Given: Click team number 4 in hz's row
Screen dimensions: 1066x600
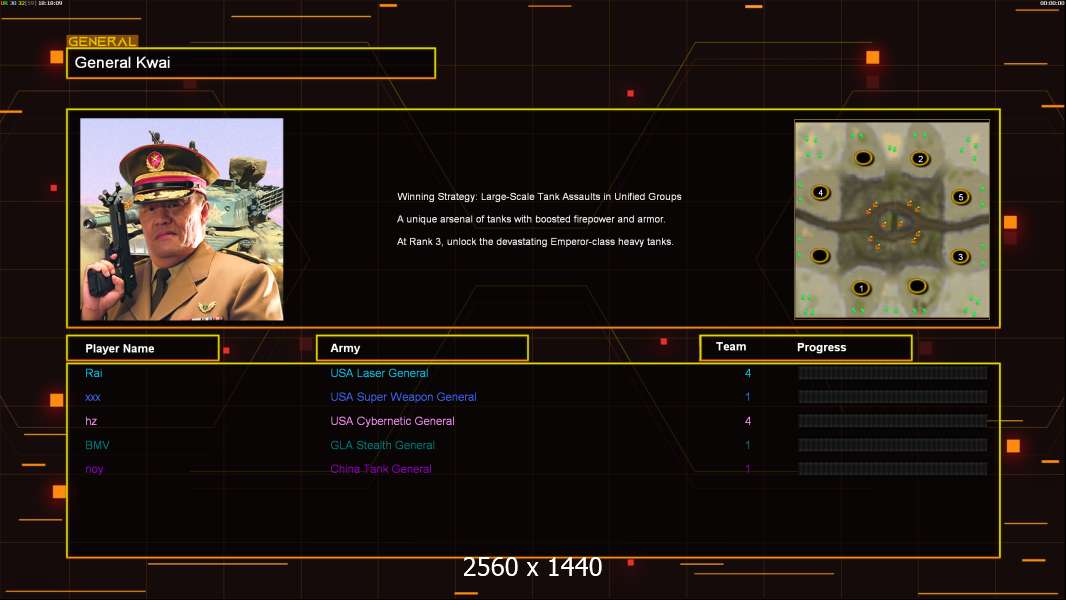Looking at the screenshot, I should pyautogui.click(x=748, y=421).
